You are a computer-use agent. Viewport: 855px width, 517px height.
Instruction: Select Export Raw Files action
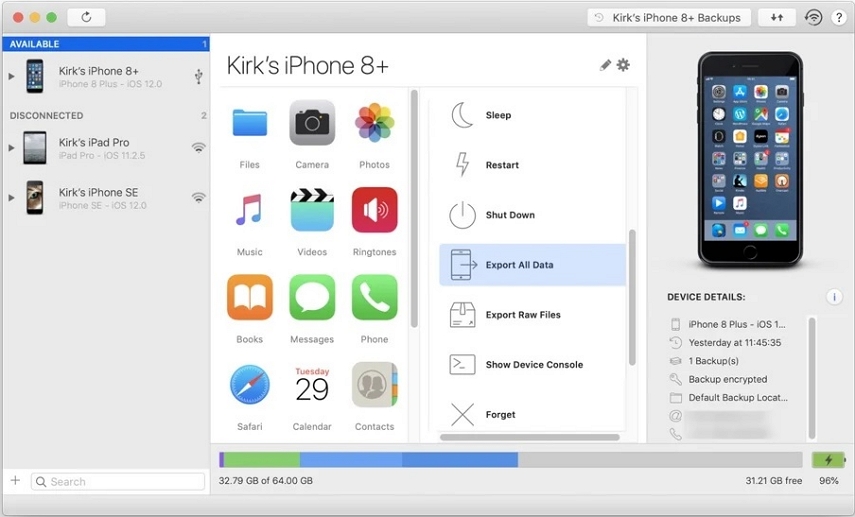click(532, 315)
